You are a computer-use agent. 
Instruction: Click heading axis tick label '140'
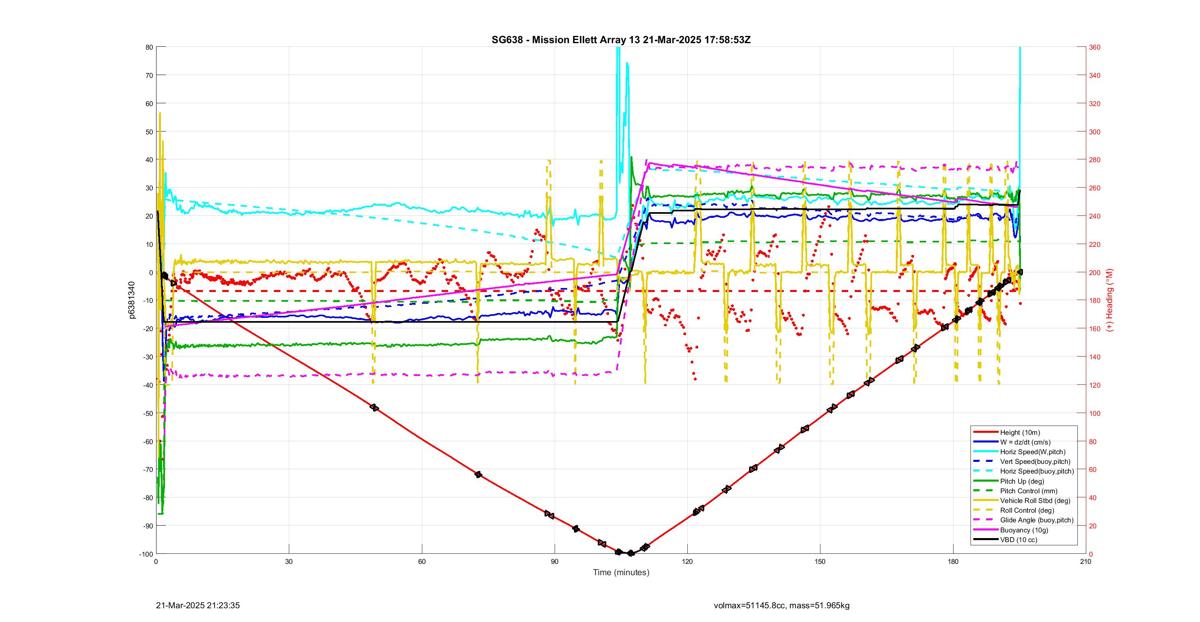(x=1095, y=357)
